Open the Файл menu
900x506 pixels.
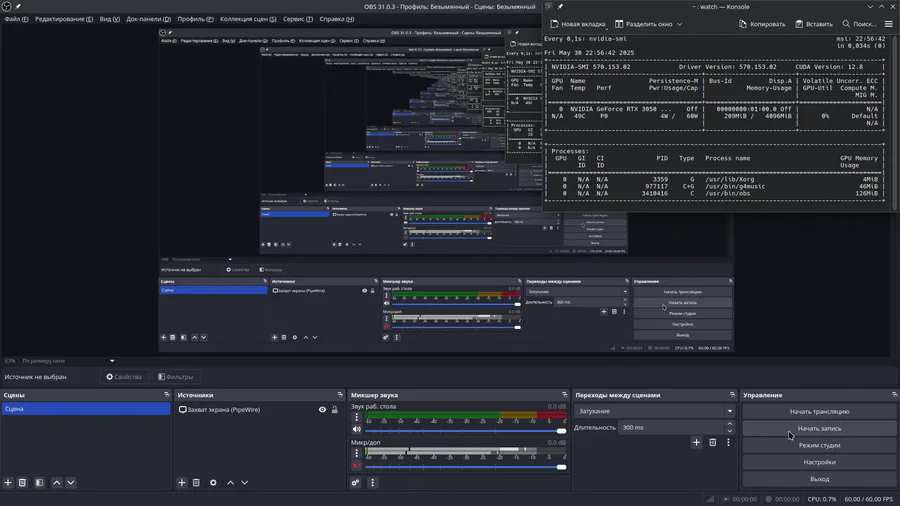[16, 19]
